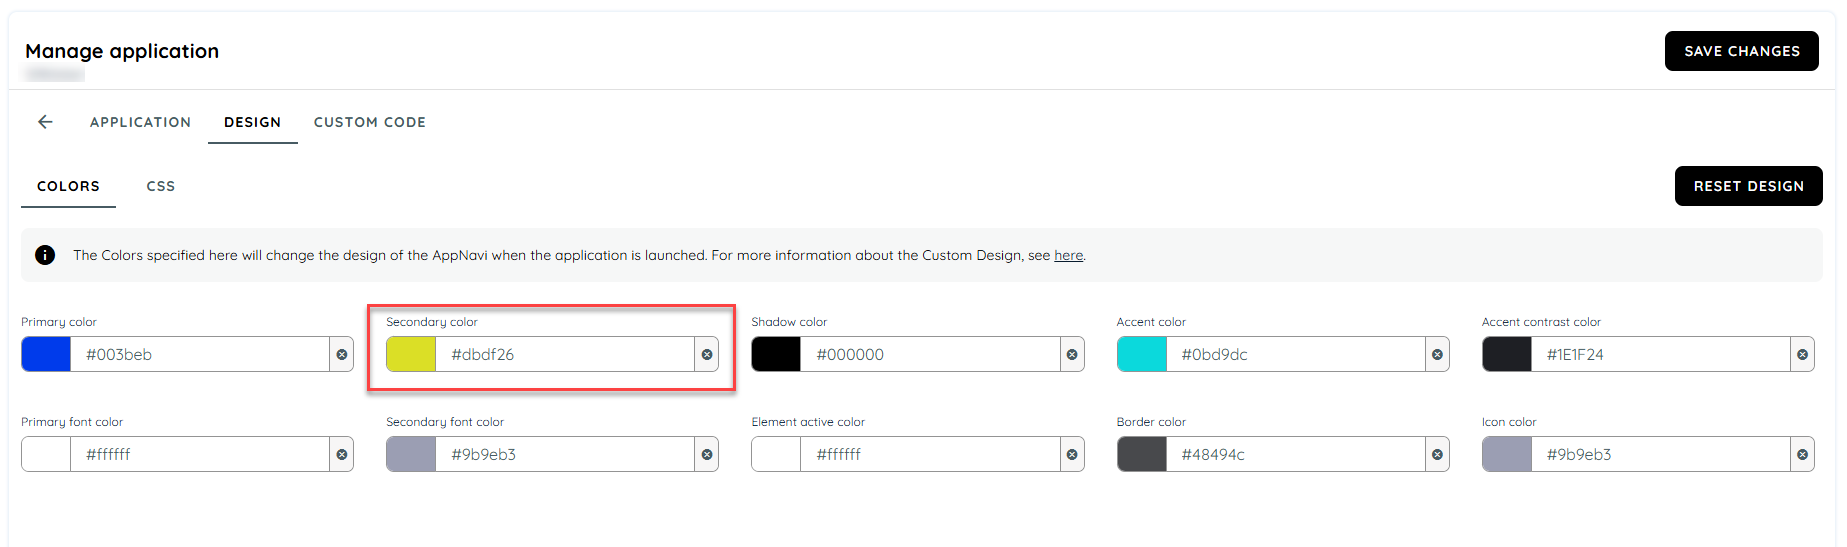Select the Colors sub-tab
1847x547 pixels.
coord(68,186)
